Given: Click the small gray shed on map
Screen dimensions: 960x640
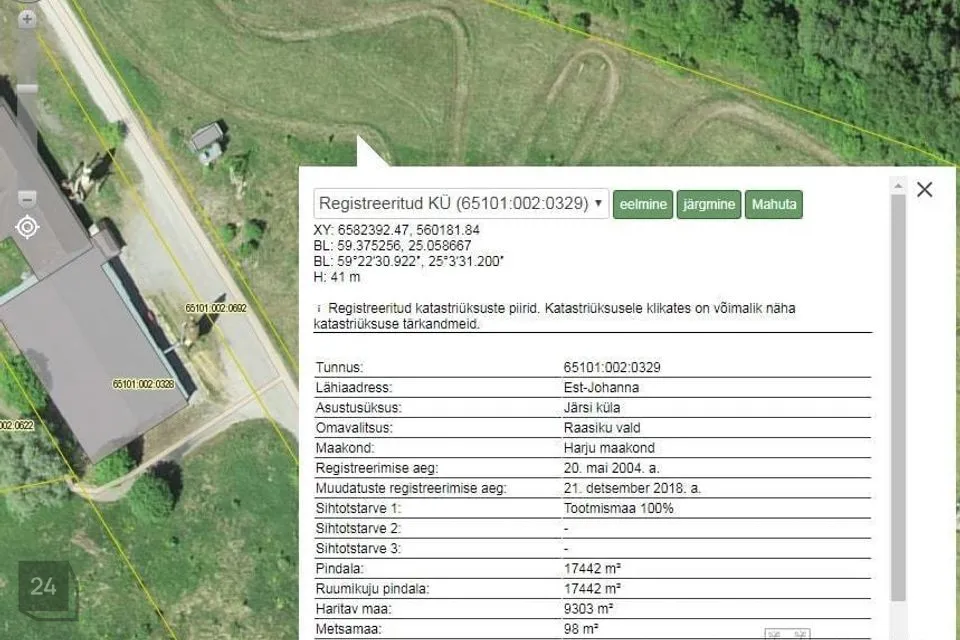Looking at the screenshot, I should (x=207, y=140).
